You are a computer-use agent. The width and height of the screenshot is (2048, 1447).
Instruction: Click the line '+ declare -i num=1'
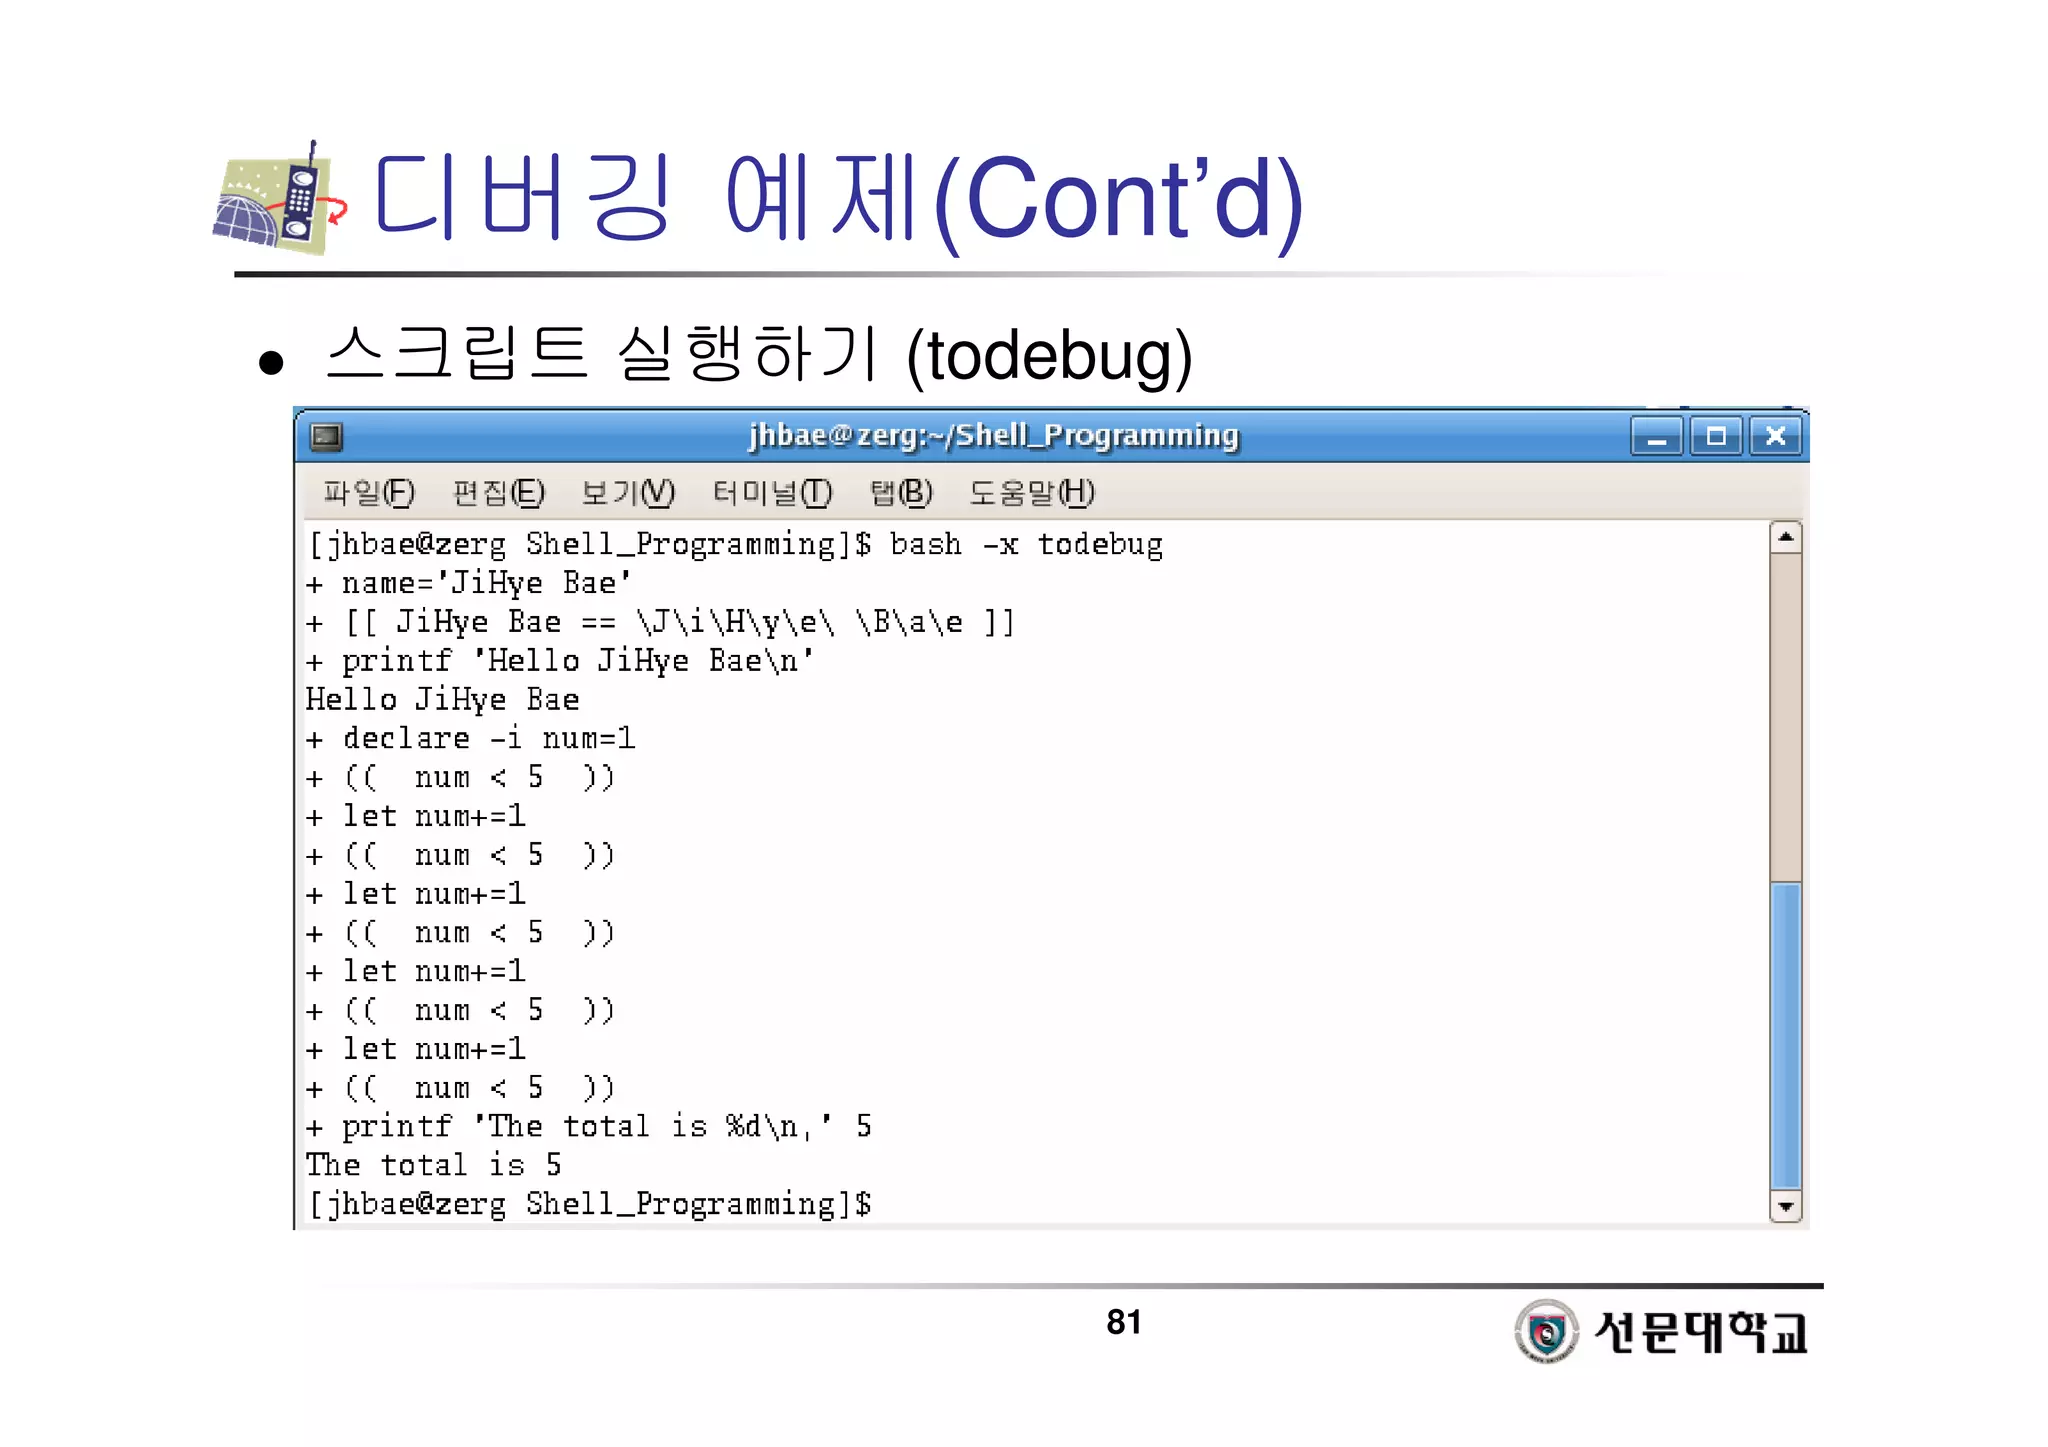pos(471,739)
